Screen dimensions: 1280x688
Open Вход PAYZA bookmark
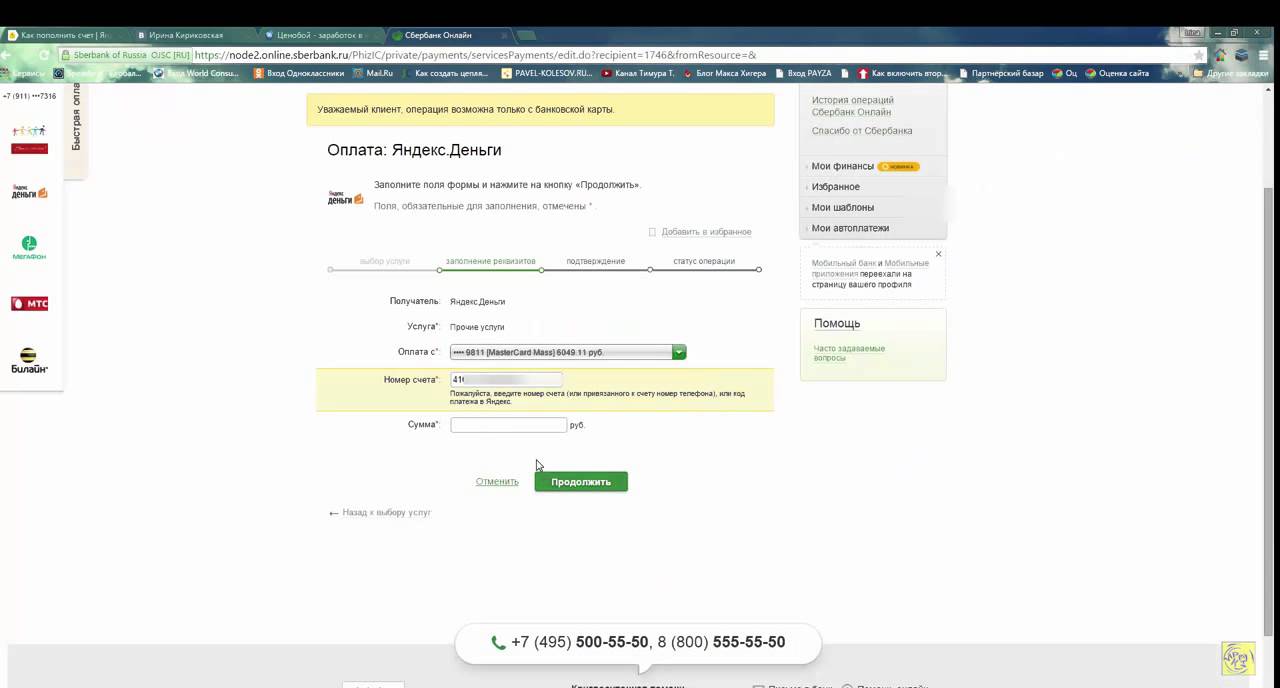[x=803, y=73]
